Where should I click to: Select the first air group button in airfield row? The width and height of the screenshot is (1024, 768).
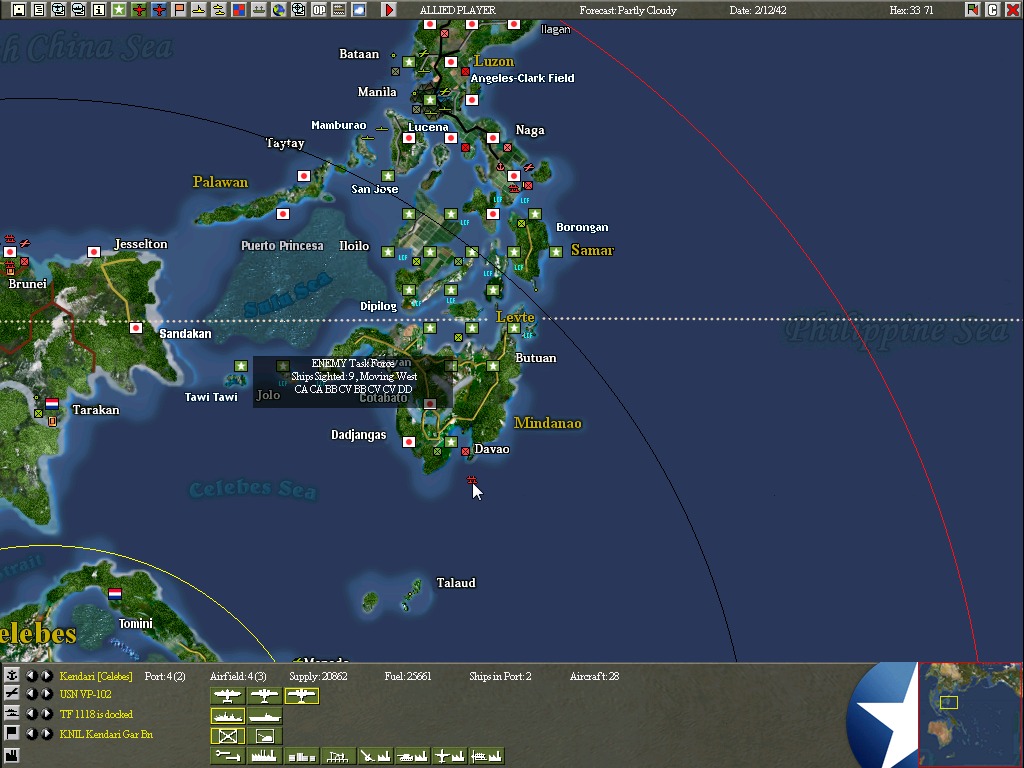point(228,696)
